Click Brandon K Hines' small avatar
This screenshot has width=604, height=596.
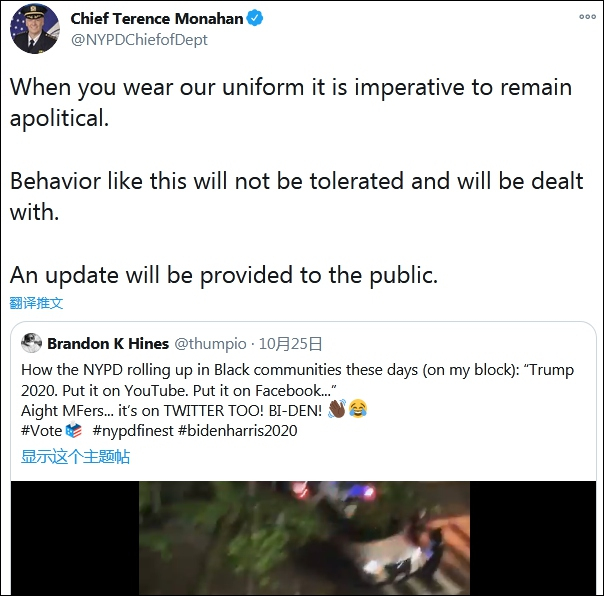coord(31,343)
